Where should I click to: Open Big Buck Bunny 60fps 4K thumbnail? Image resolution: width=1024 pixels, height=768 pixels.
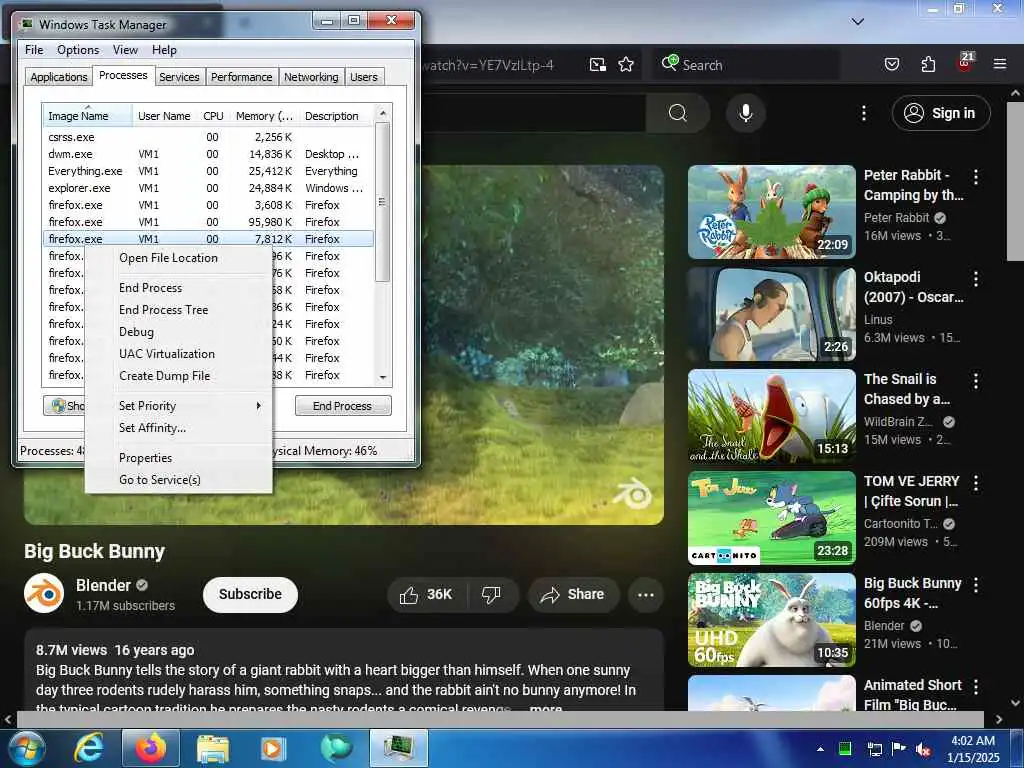pos(771,620)
